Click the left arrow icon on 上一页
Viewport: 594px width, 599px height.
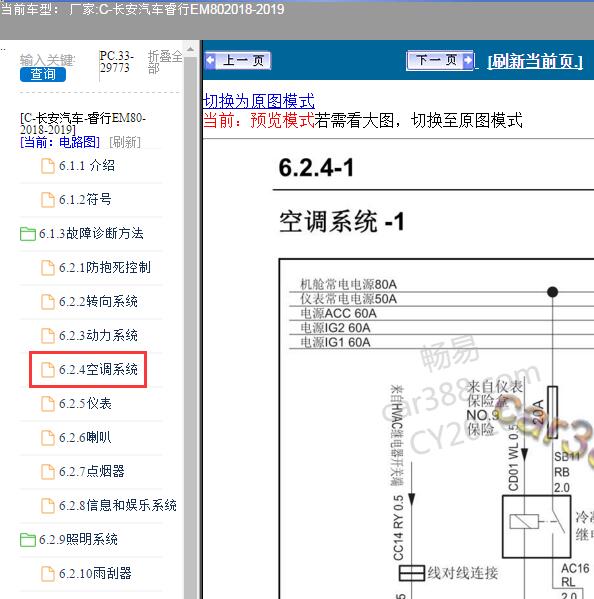(210, 60)
